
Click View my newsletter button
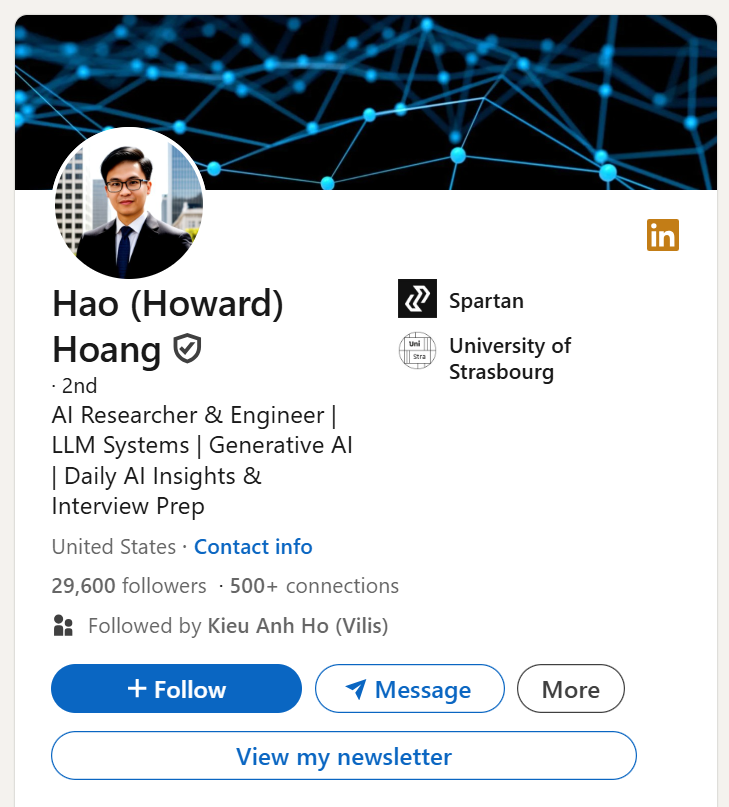tap(343, 756)
